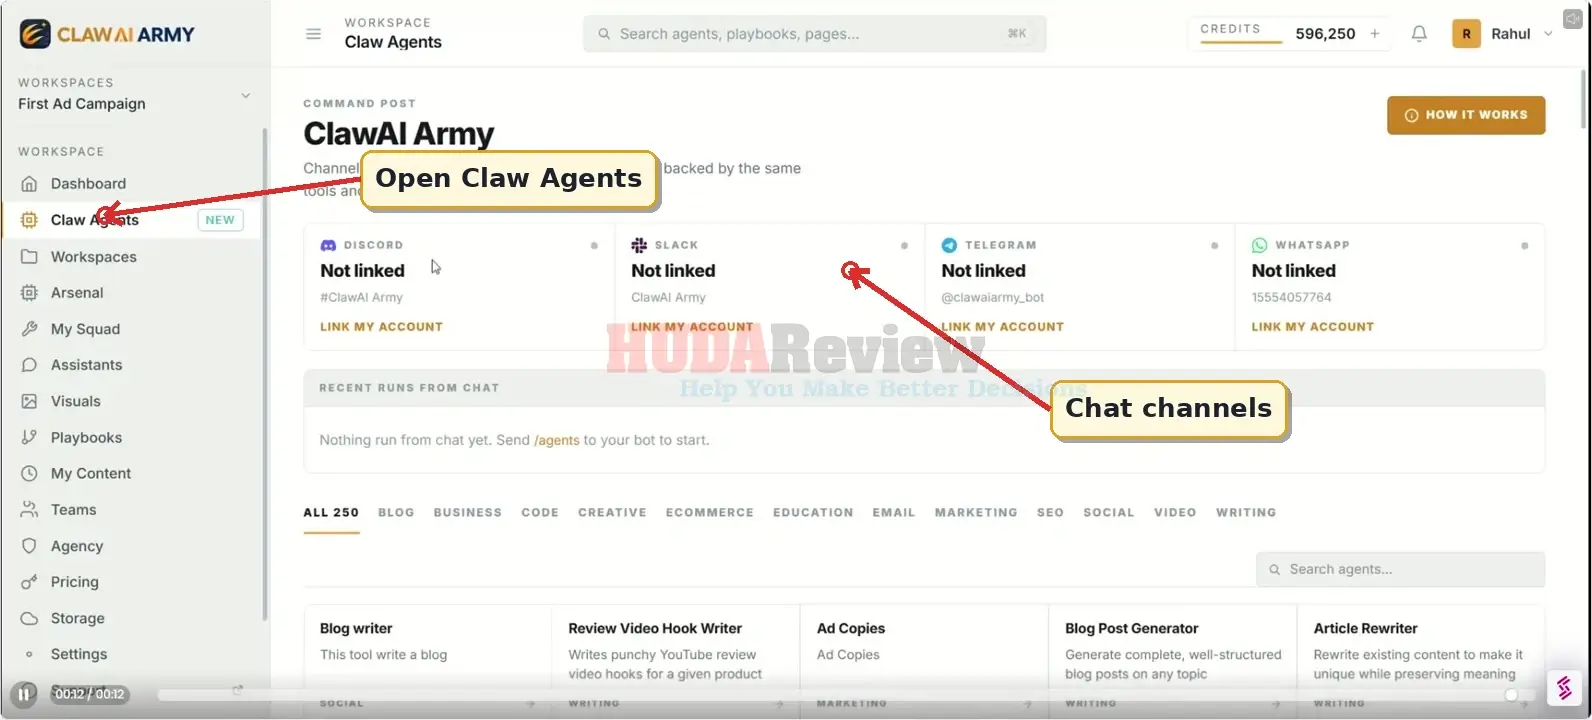Click the Discord #ClawAI Army channel text
The height and width of the screenshot is (720, 1592).
tap(361, 298)
